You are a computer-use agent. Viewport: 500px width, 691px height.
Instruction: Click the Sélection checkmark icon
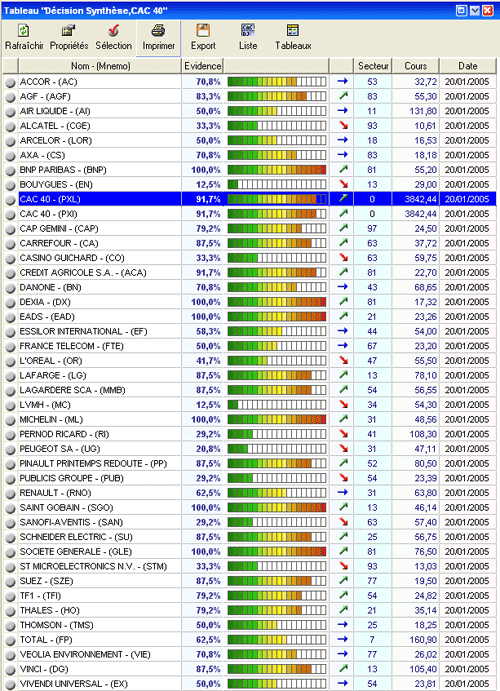point(114,30)
